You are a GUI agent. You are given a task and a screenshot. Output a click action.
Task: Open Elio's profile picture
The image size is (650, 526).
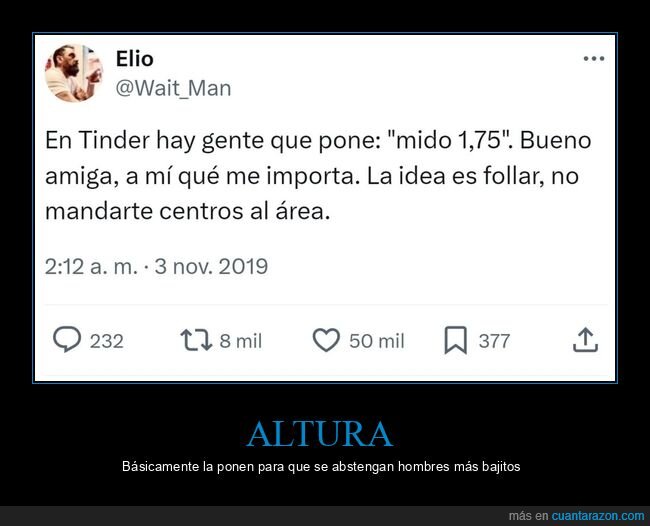tap(74, 73)
